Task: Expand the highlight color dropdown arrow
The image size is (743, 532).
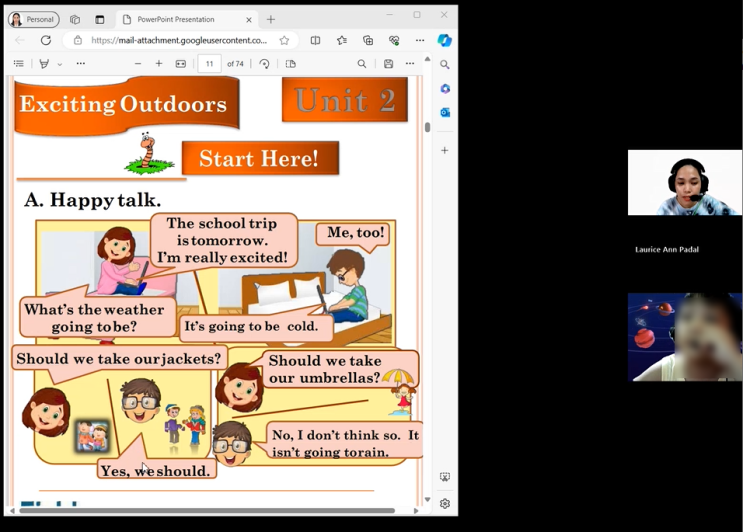Action: 60,64
